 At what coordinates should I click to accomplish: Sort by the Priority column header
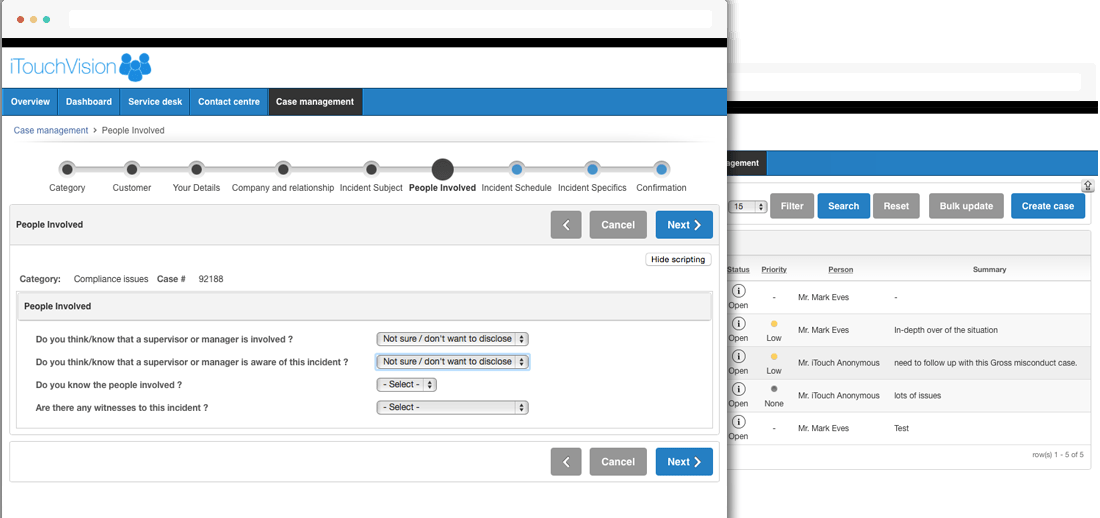click(774, 270)
